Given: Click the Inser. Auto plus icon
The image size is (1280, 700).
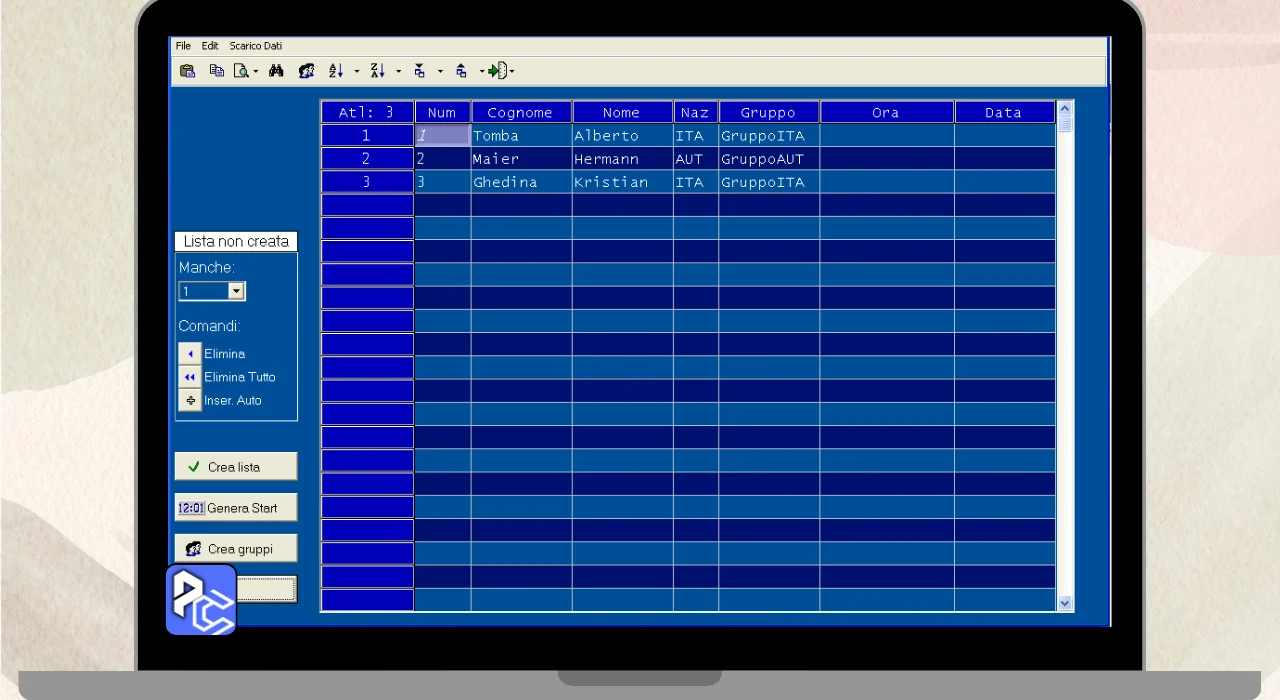Looking at the screenshot, I should [x=190, y=400].
